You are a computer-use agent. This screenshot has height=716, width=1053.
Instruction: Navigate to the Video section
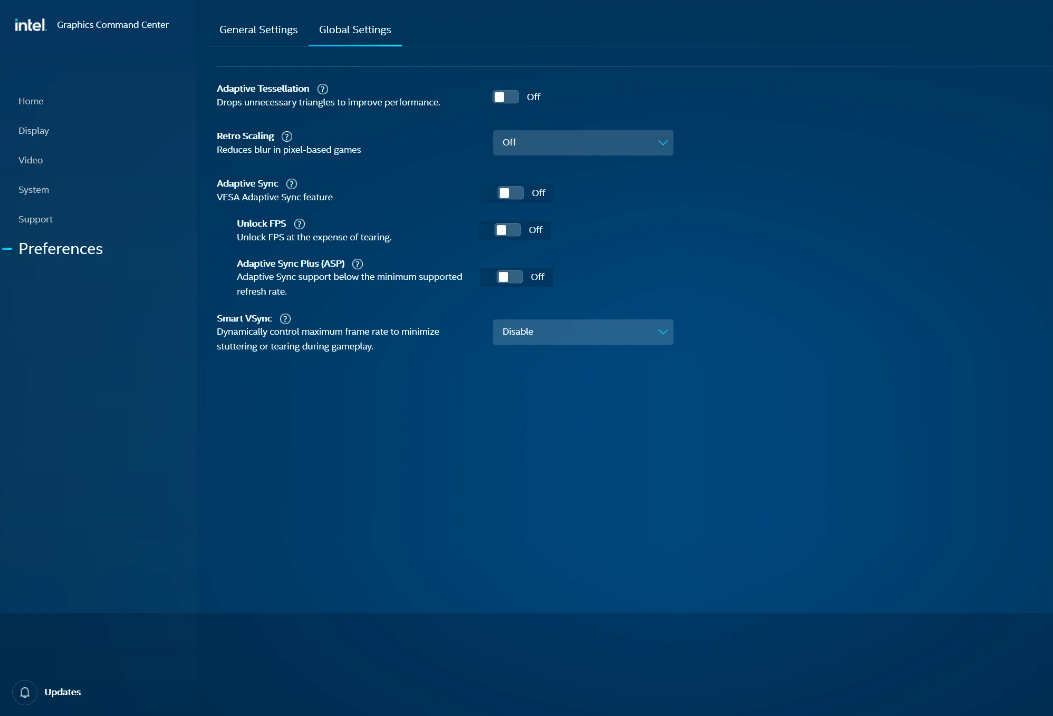coord(30,161)
